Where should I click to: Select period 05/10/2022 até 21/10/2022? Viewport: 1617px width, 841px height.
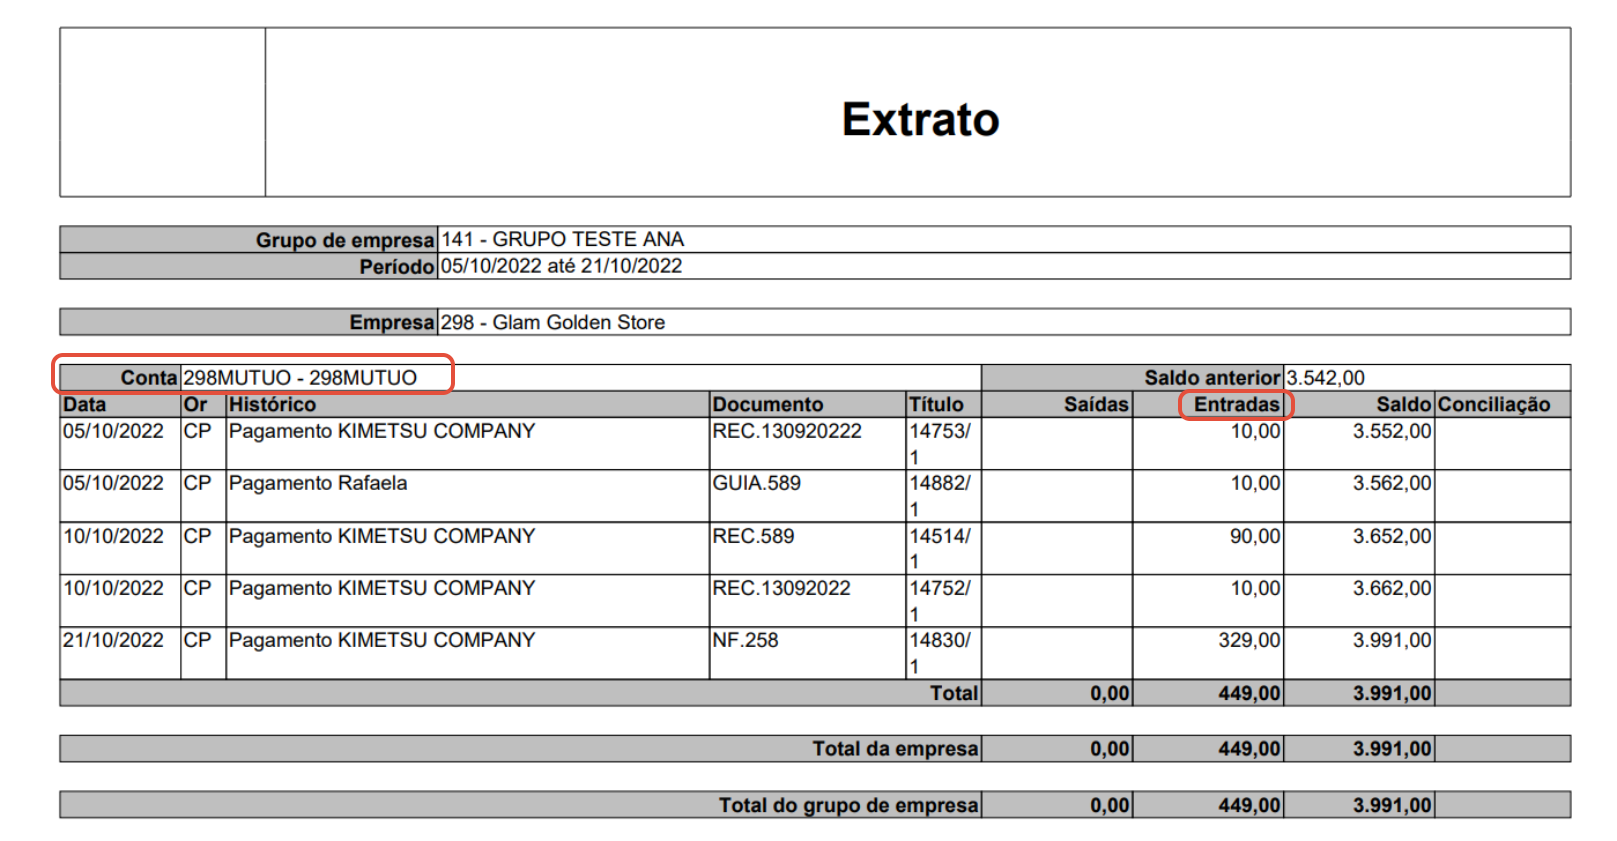tap(561, 266)
